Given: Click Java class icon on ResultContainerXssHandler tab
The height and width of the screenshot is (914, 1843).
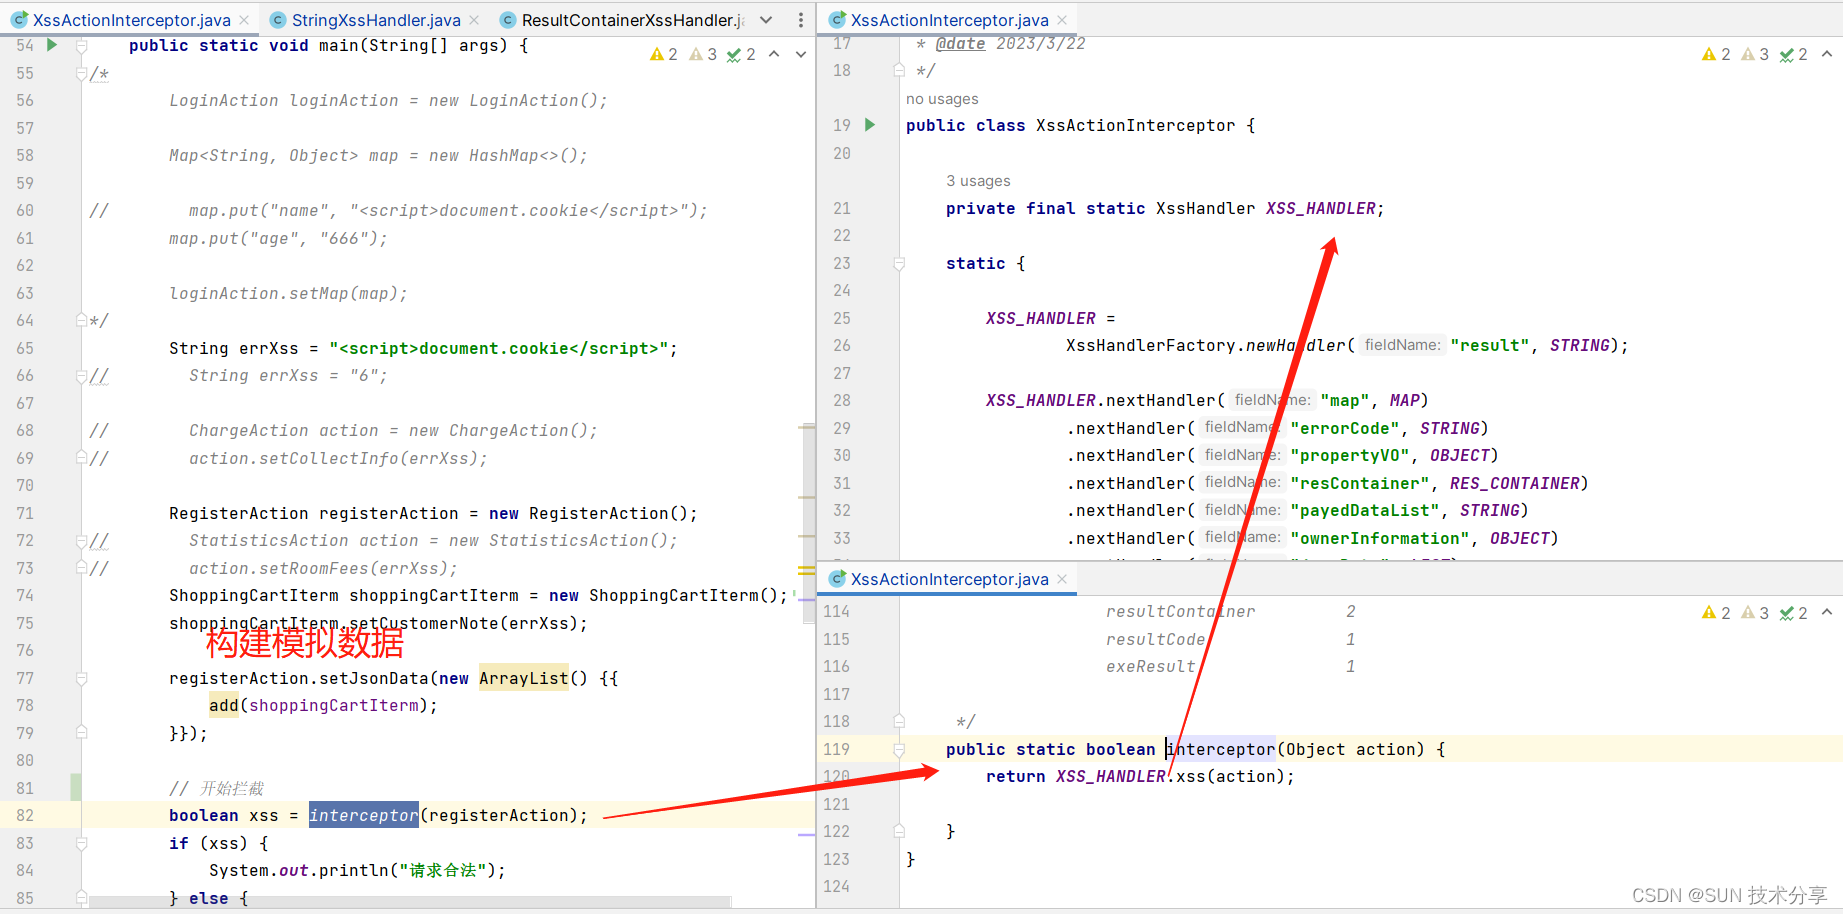Looking at the screenshot, I should pyautogui.click(x=508, y=20).
